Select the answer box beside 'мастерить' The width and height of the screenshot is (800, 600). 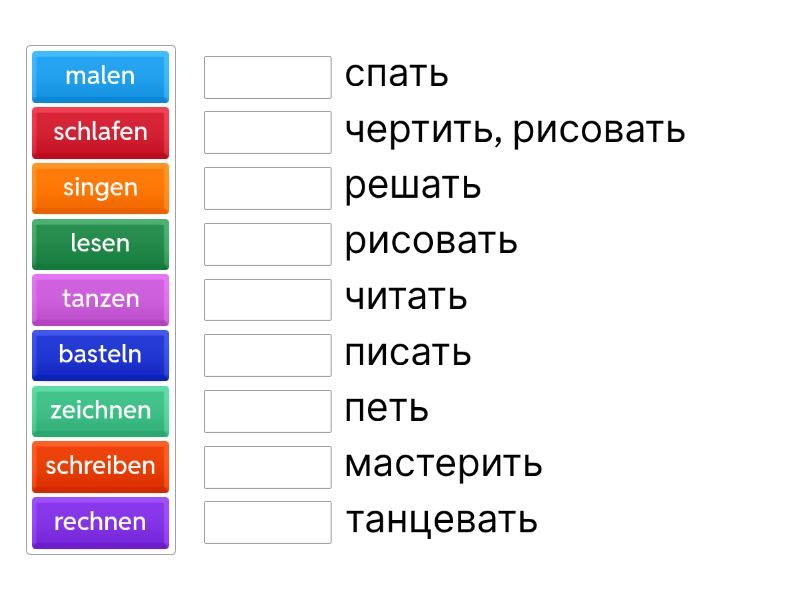[x=267, y=466]
